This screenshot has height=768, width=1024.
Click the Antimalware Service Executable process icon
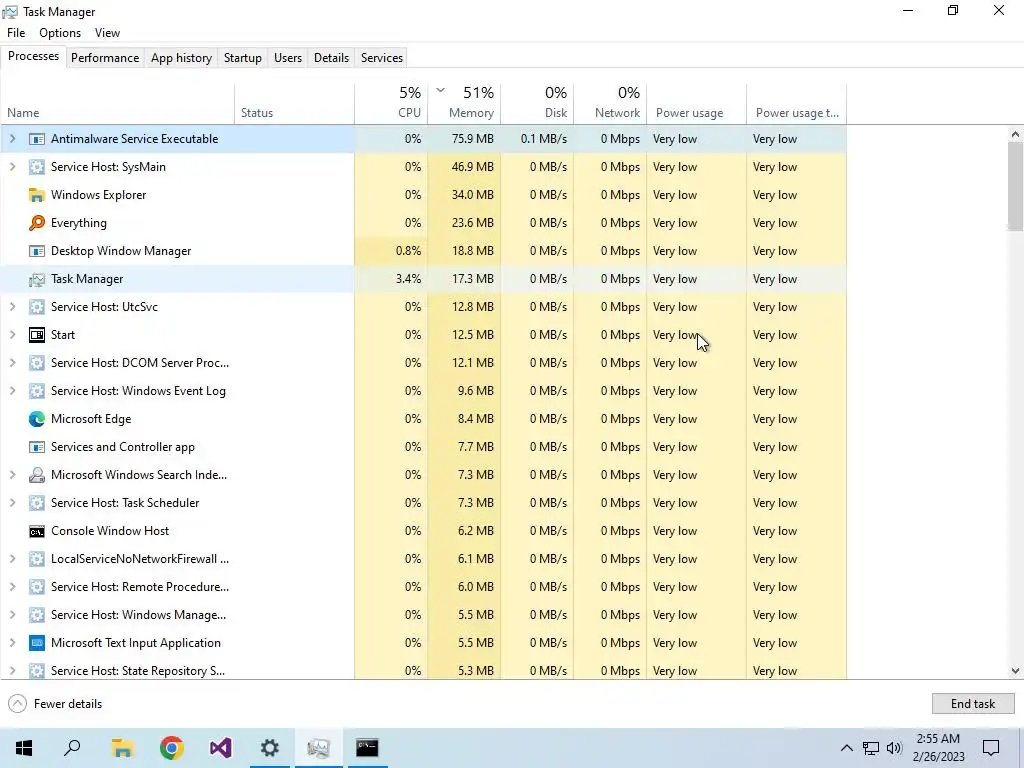[37, 139]
